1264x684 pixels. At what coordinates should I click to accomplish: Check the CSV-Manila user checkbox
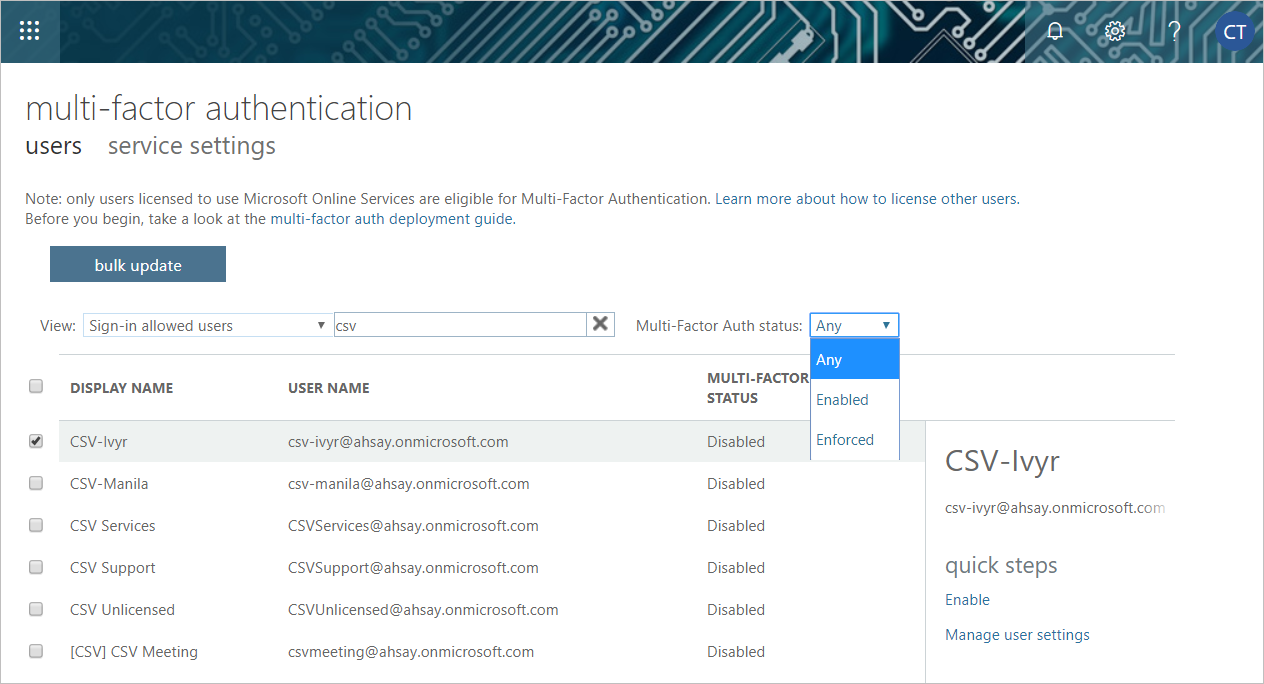tap(36, 483)
